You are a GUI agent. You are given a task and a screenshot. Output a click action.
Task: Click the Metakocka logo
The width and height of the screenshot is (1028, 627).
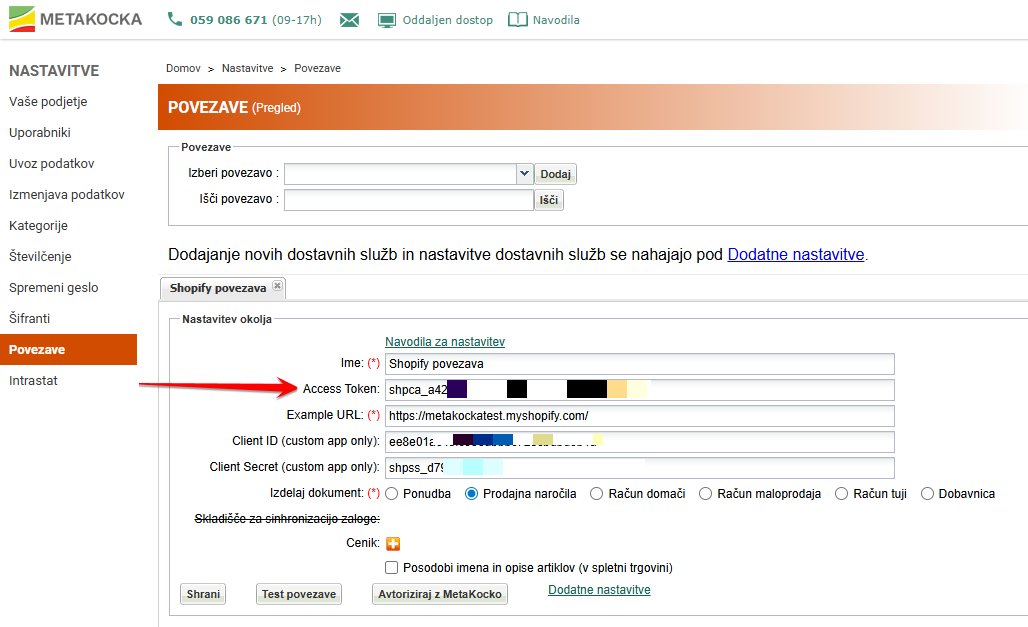[x=75, y=19]
